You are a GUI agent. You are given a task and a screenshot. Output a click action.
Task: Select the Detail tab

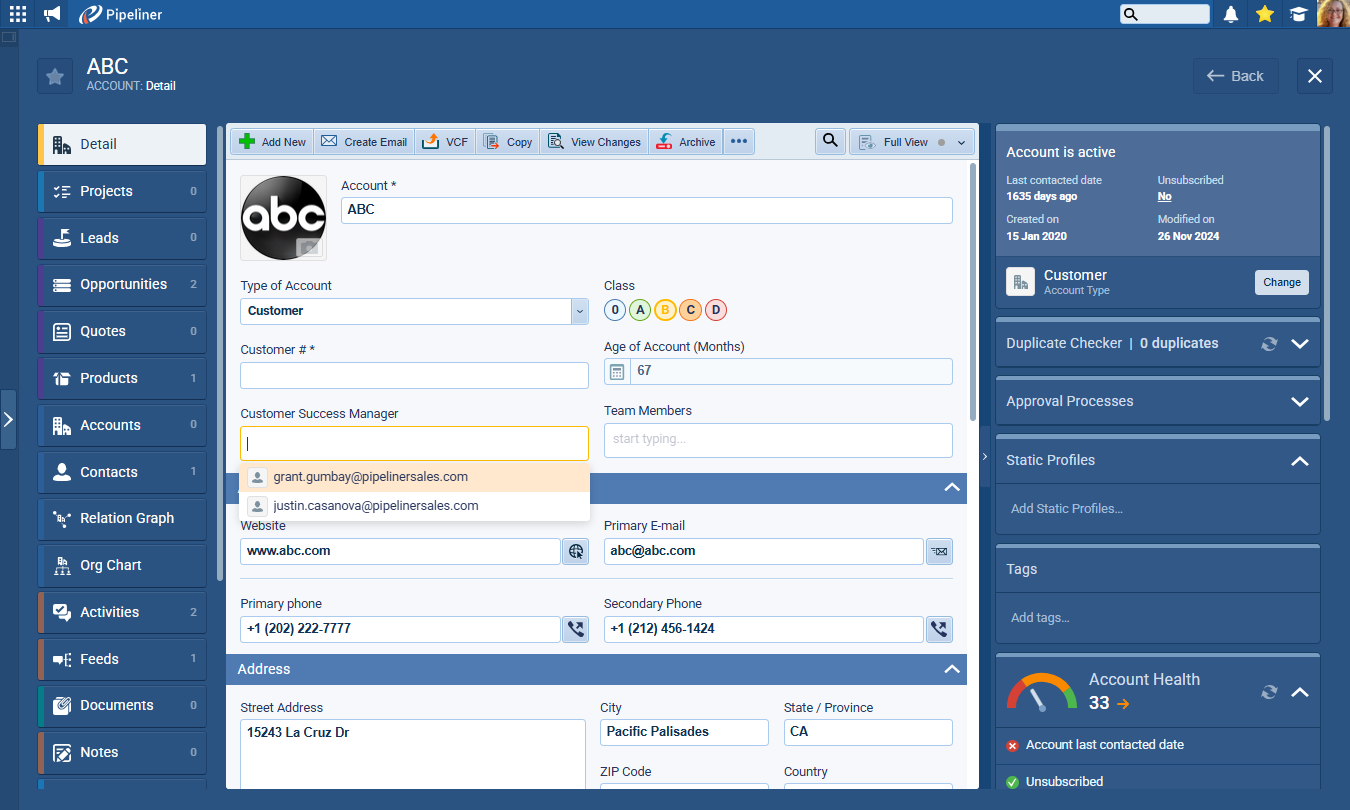pyautogui.click(x=122, y=144)
